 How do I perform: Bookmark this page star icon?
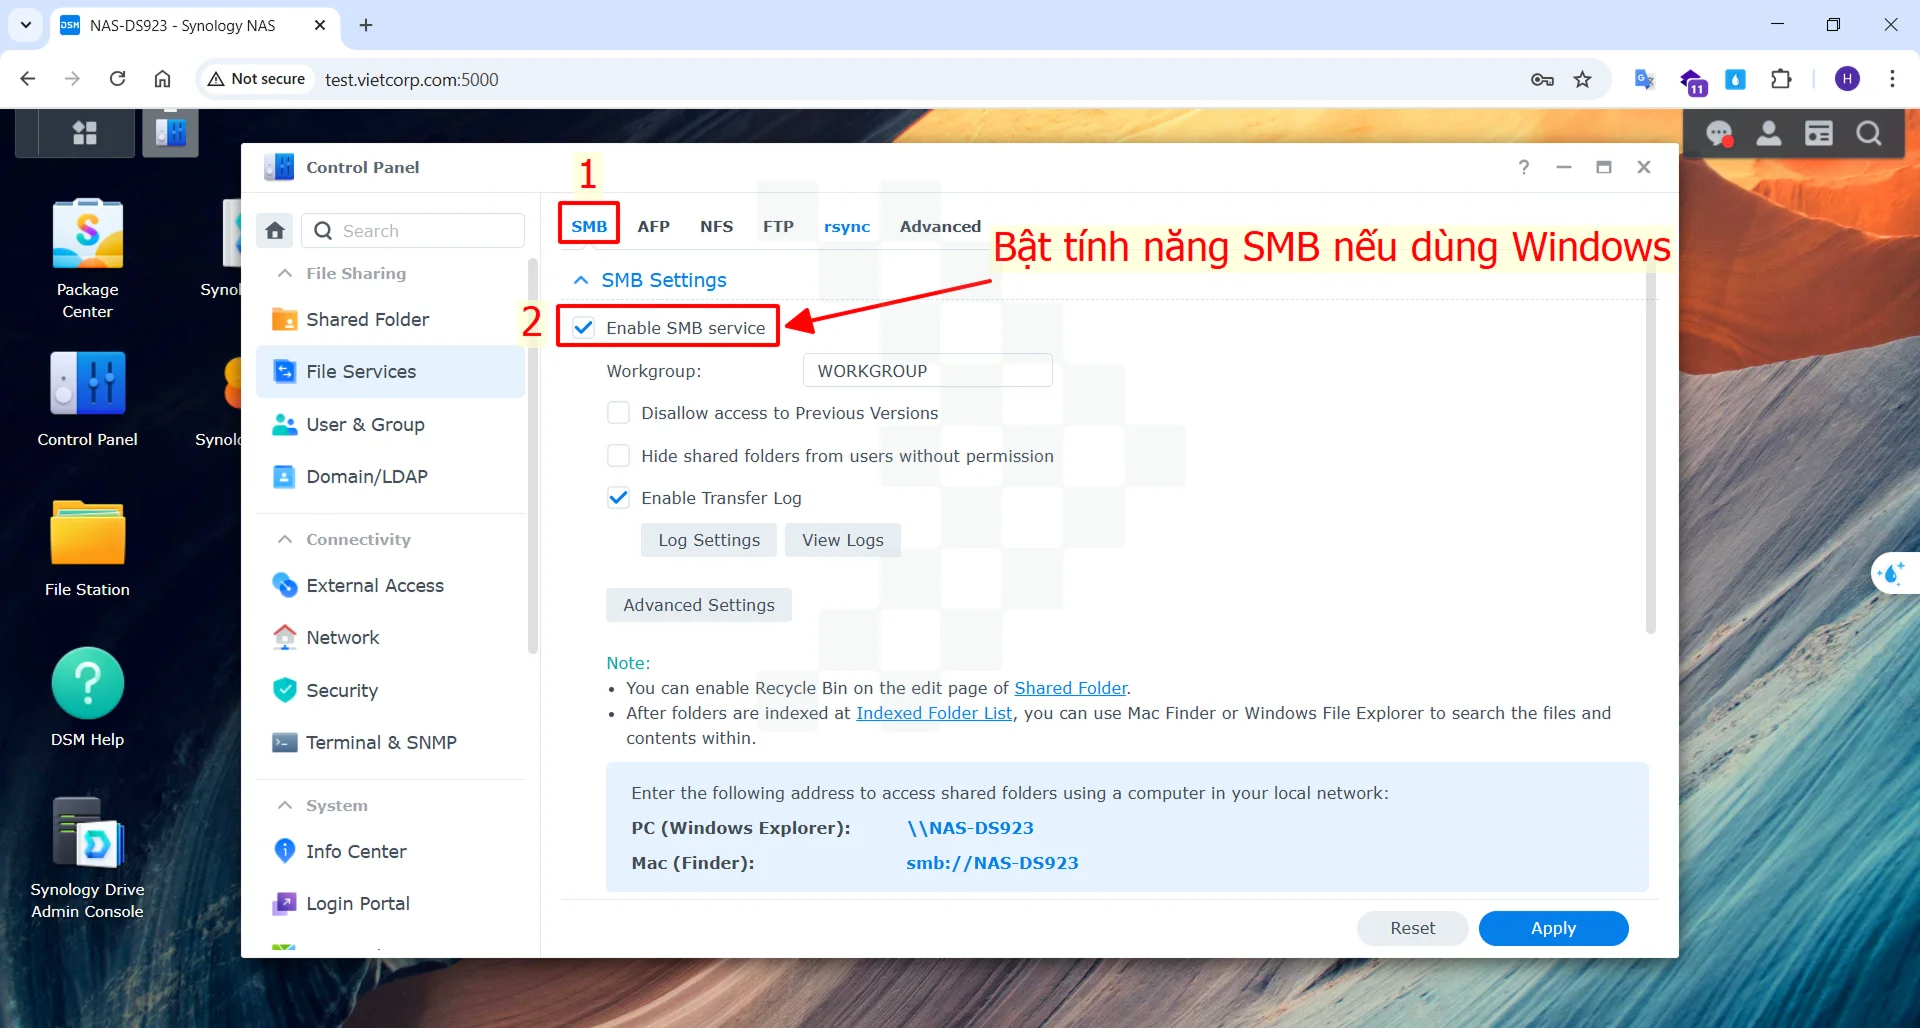[x=1582, y=79]
